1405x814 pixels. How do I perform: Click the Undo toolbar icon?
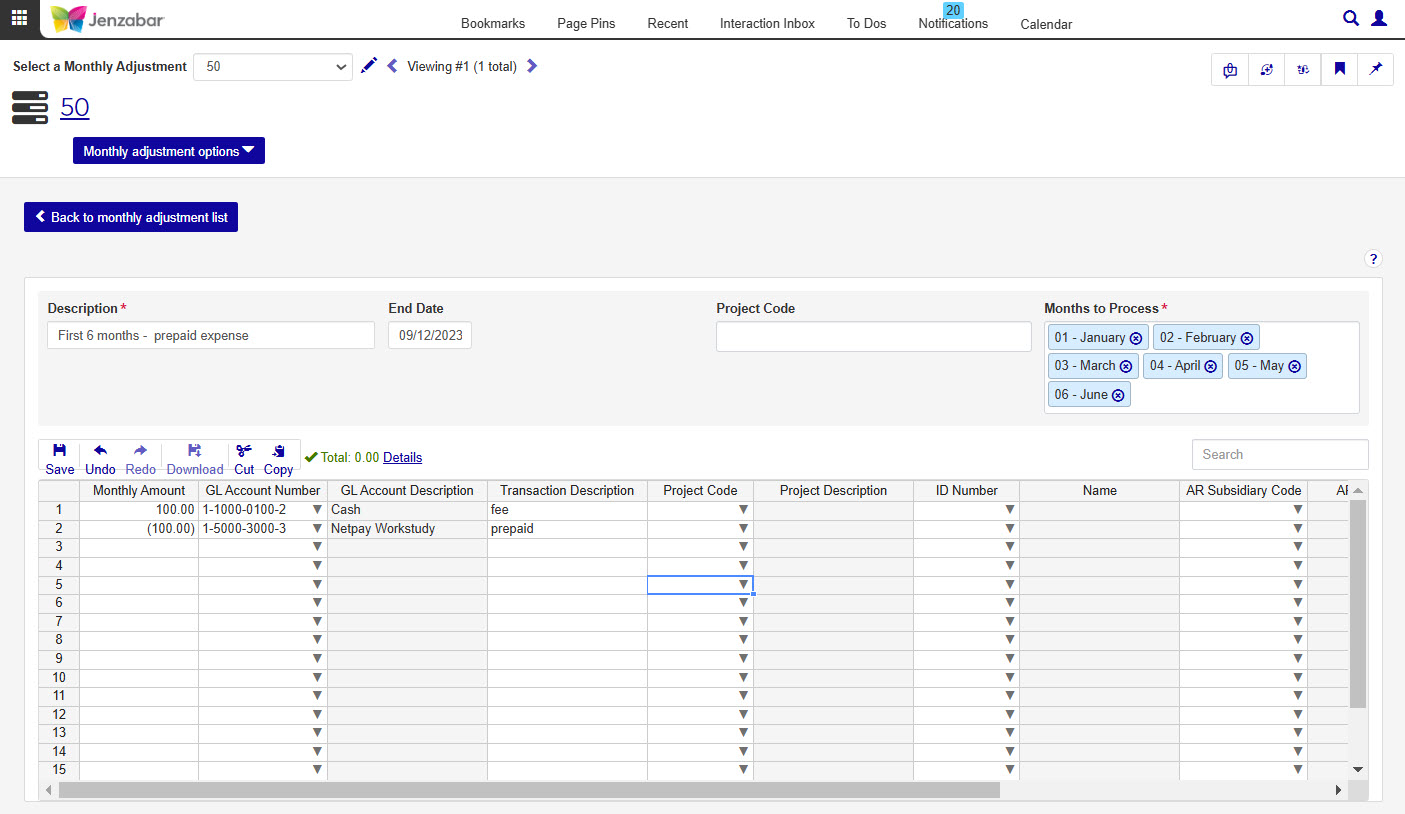click(100, 458)
